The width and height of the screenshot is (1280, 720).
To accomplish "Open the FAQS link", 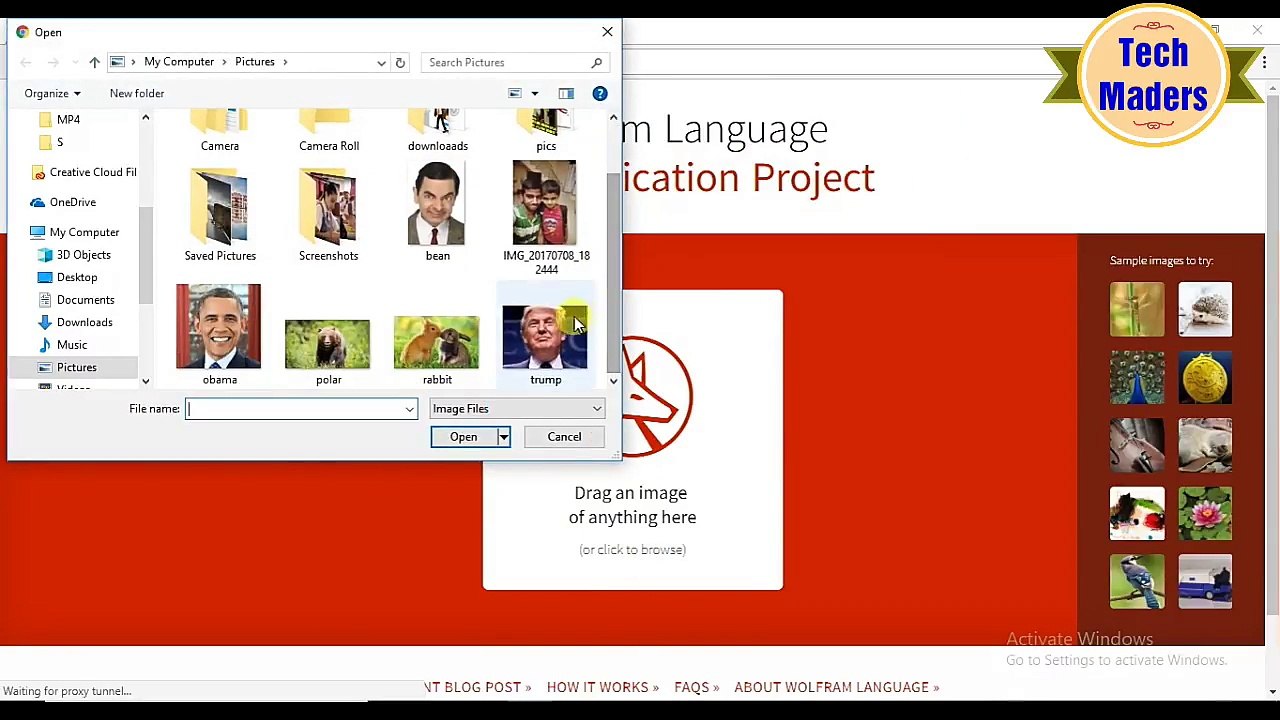I will click(697, 687).
